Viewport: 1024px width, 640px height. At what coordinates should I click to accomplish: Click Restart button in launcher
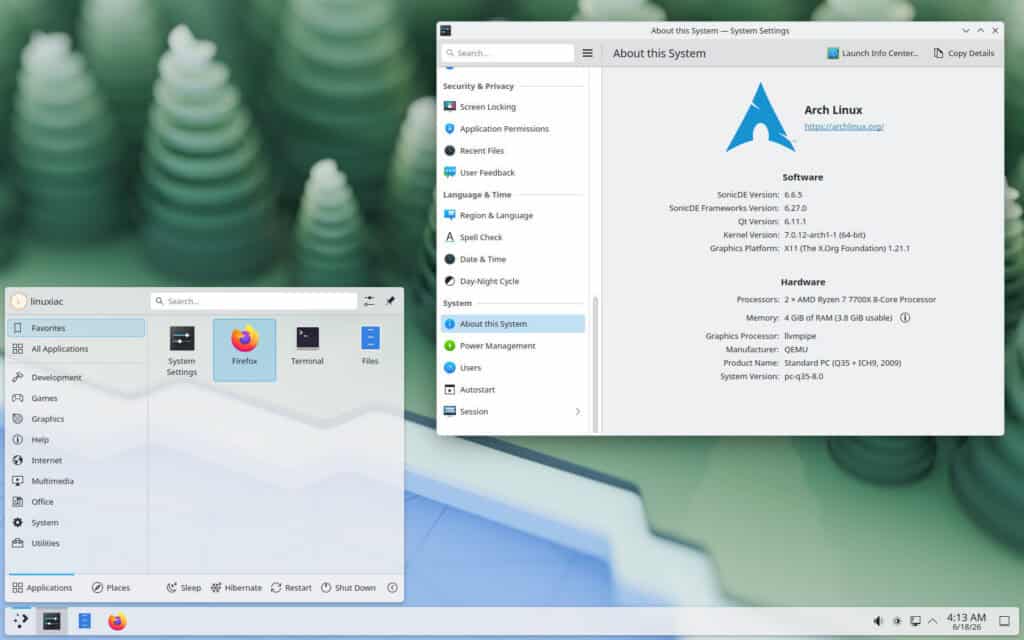[291, 588]
